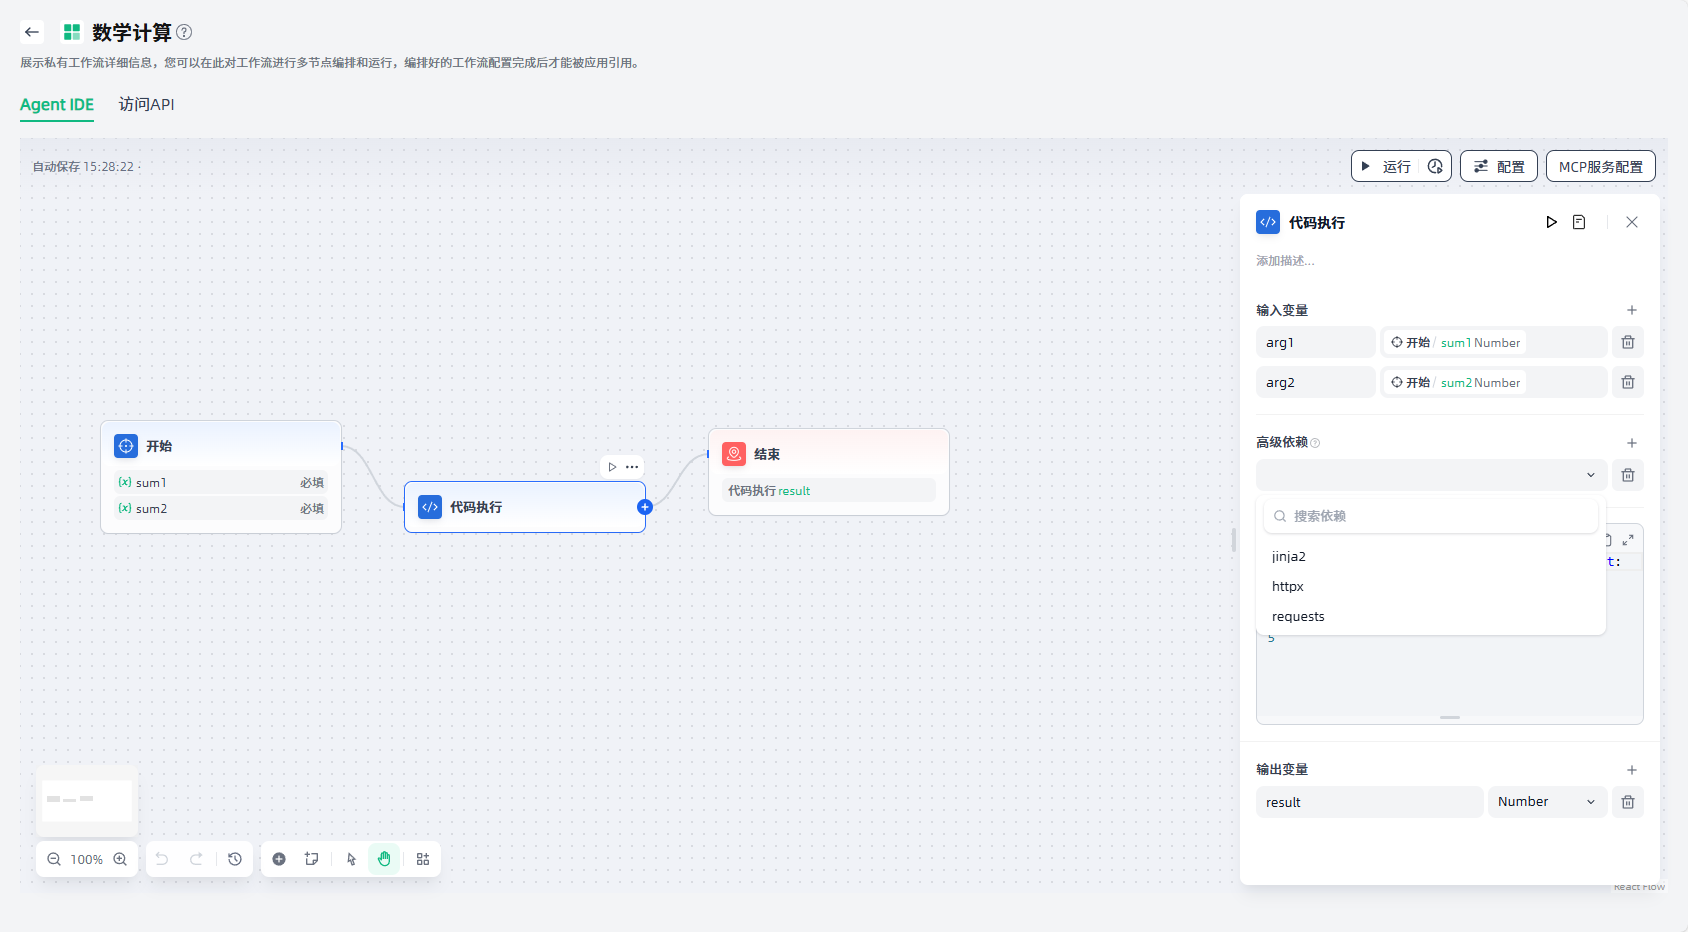Zoom out the workflow canvas
Image resolution: width=1688 pixels, height=932 pixels.
click(x=54, y=859)
